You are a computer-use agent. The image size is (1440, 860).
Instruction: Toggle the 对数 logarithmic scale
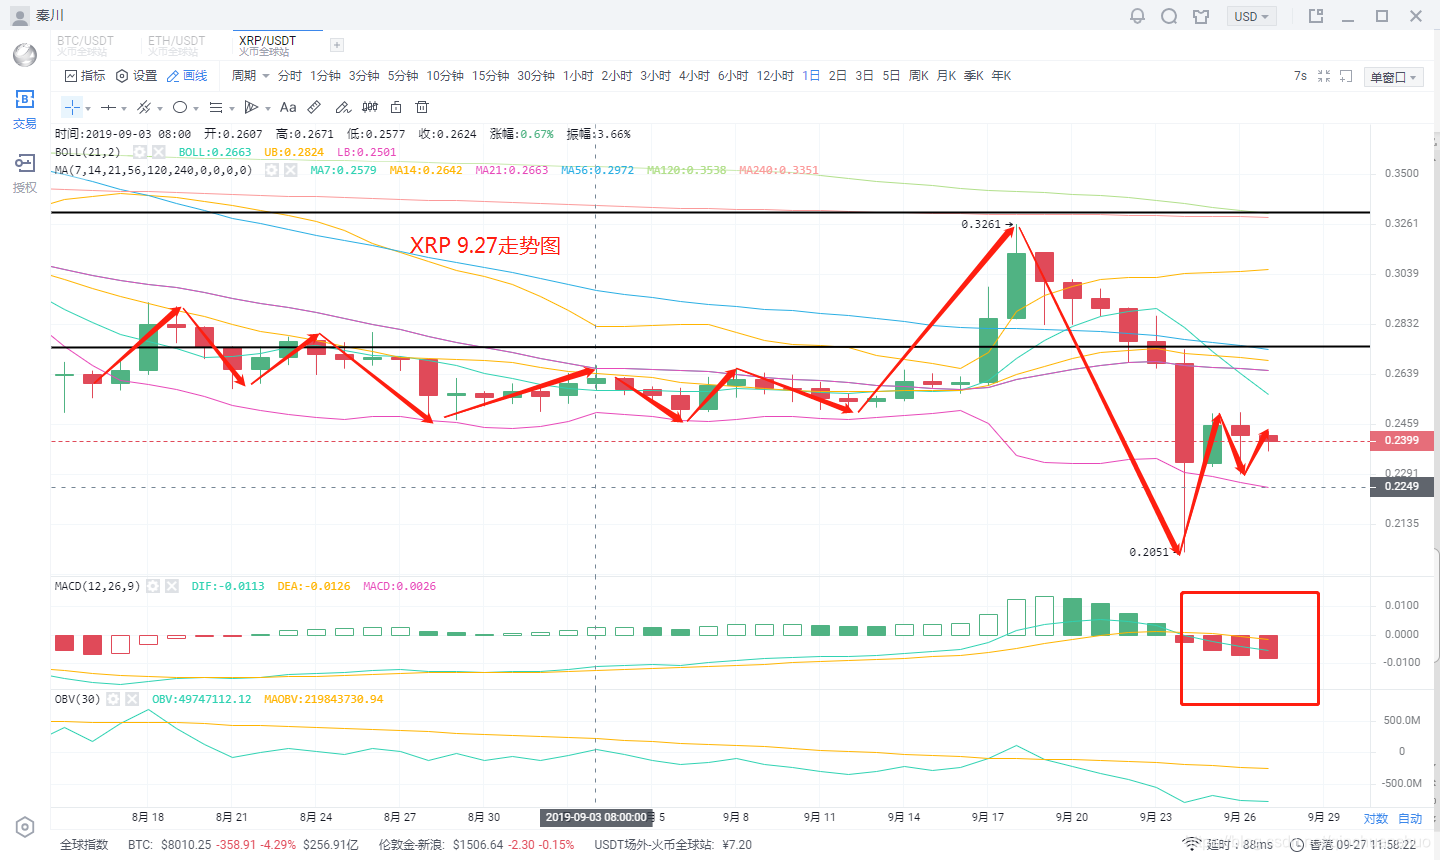click(x=1376, y=818)
